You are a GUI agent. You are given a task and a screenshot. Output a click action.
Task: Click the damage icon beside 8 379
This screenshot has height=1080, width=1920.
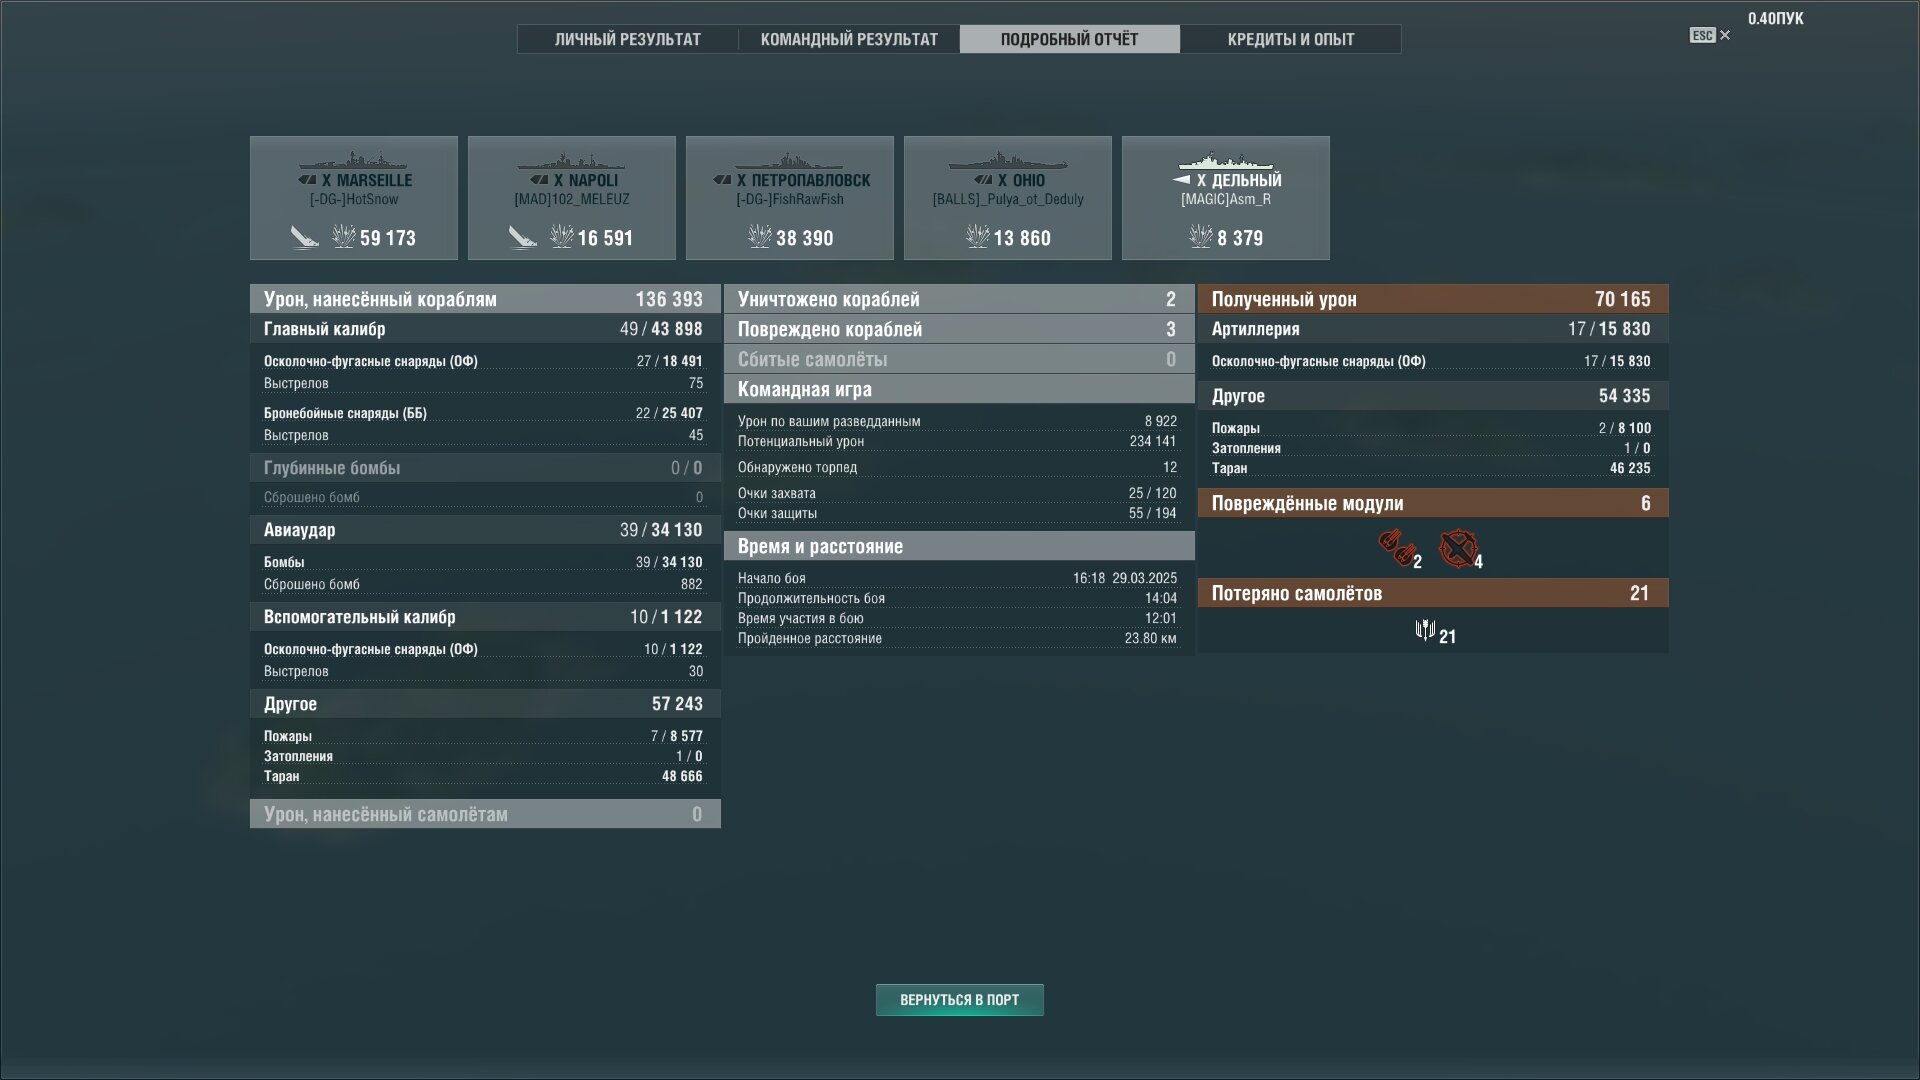coord(1201,237)
